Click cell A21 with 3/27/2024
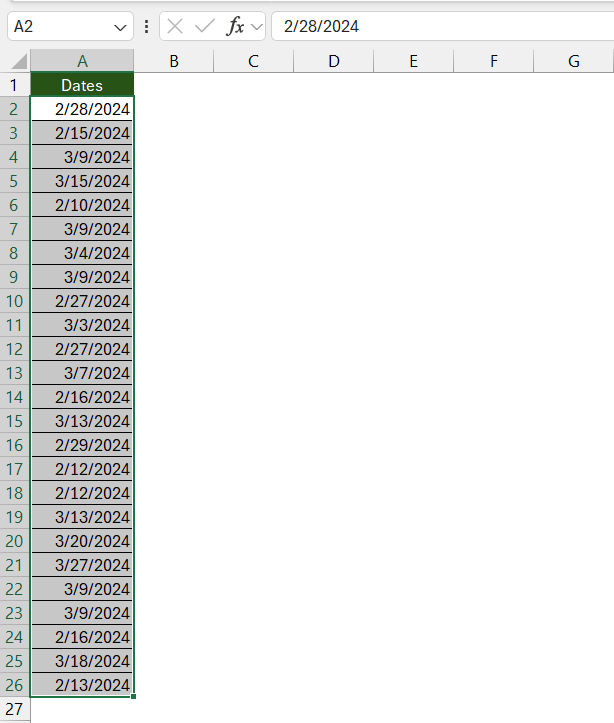Image resolution: width=614 pixels, height=723 pixels. tap(82, 565)
